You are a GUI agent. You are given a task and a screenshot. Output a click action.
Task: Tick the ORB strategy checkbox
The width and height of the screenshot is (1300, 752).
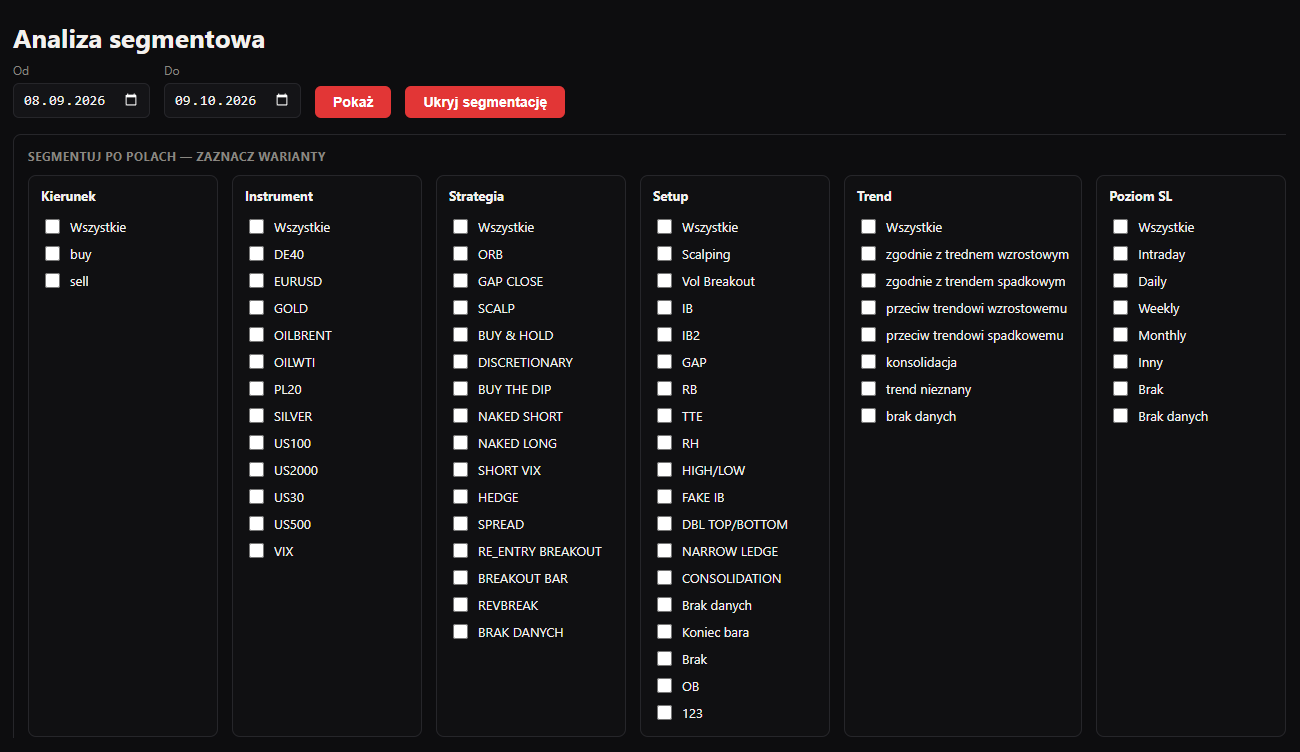tap(461, 254)
